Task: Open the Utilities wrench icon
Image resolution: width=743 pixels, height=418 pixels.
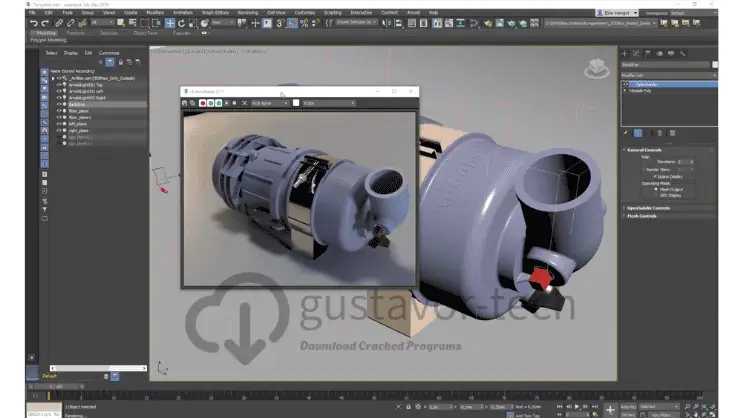Action: [x=683, y=54]
